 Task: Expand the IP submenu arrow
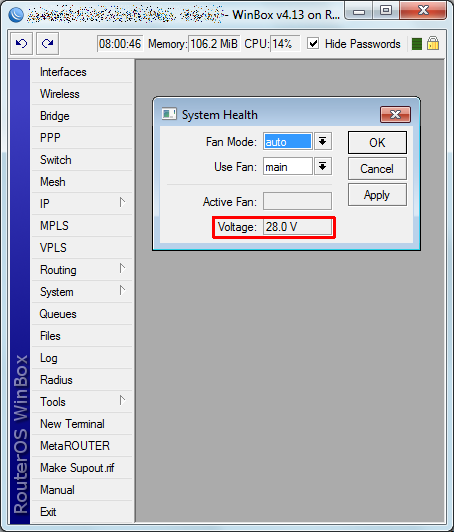(x=122, y=203)
